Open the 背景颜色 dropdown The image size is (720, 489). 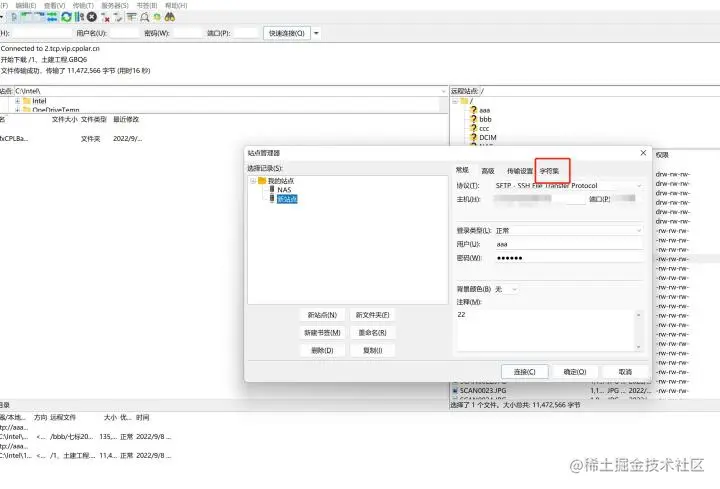coord(514,289)
